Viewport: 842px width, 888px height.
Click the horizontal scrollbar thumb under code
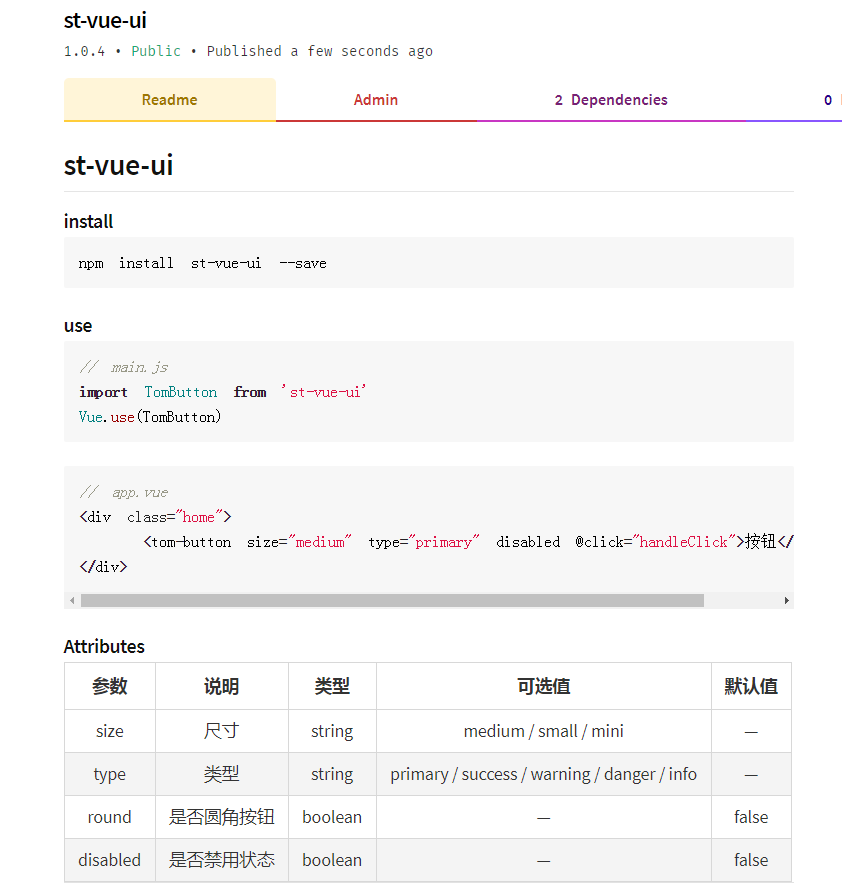coord(392,600)
